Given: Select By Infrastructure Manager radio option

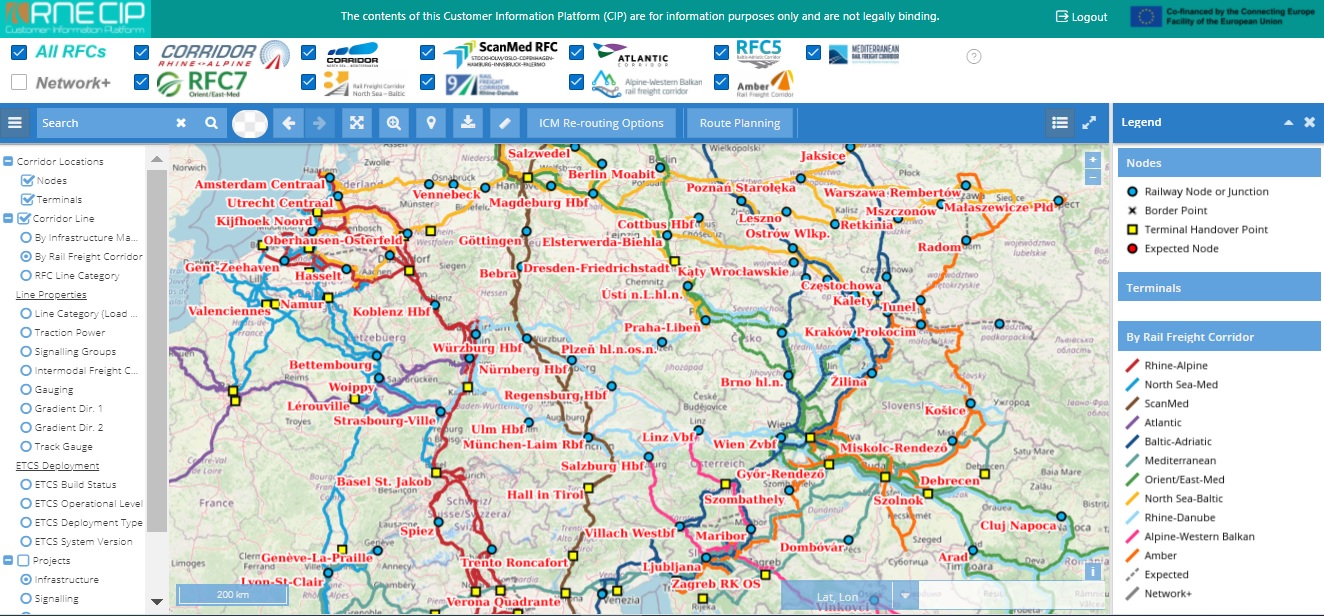Looking at the screenshot, I should [27, 238].
